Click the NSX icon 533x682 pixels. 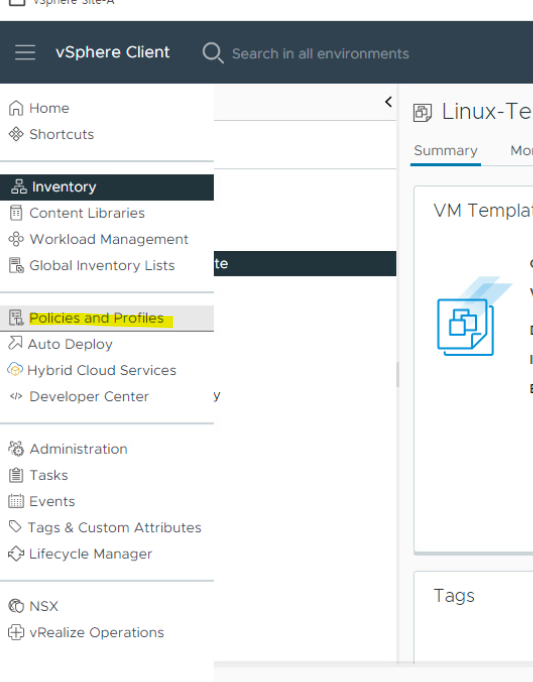(16, 606)
